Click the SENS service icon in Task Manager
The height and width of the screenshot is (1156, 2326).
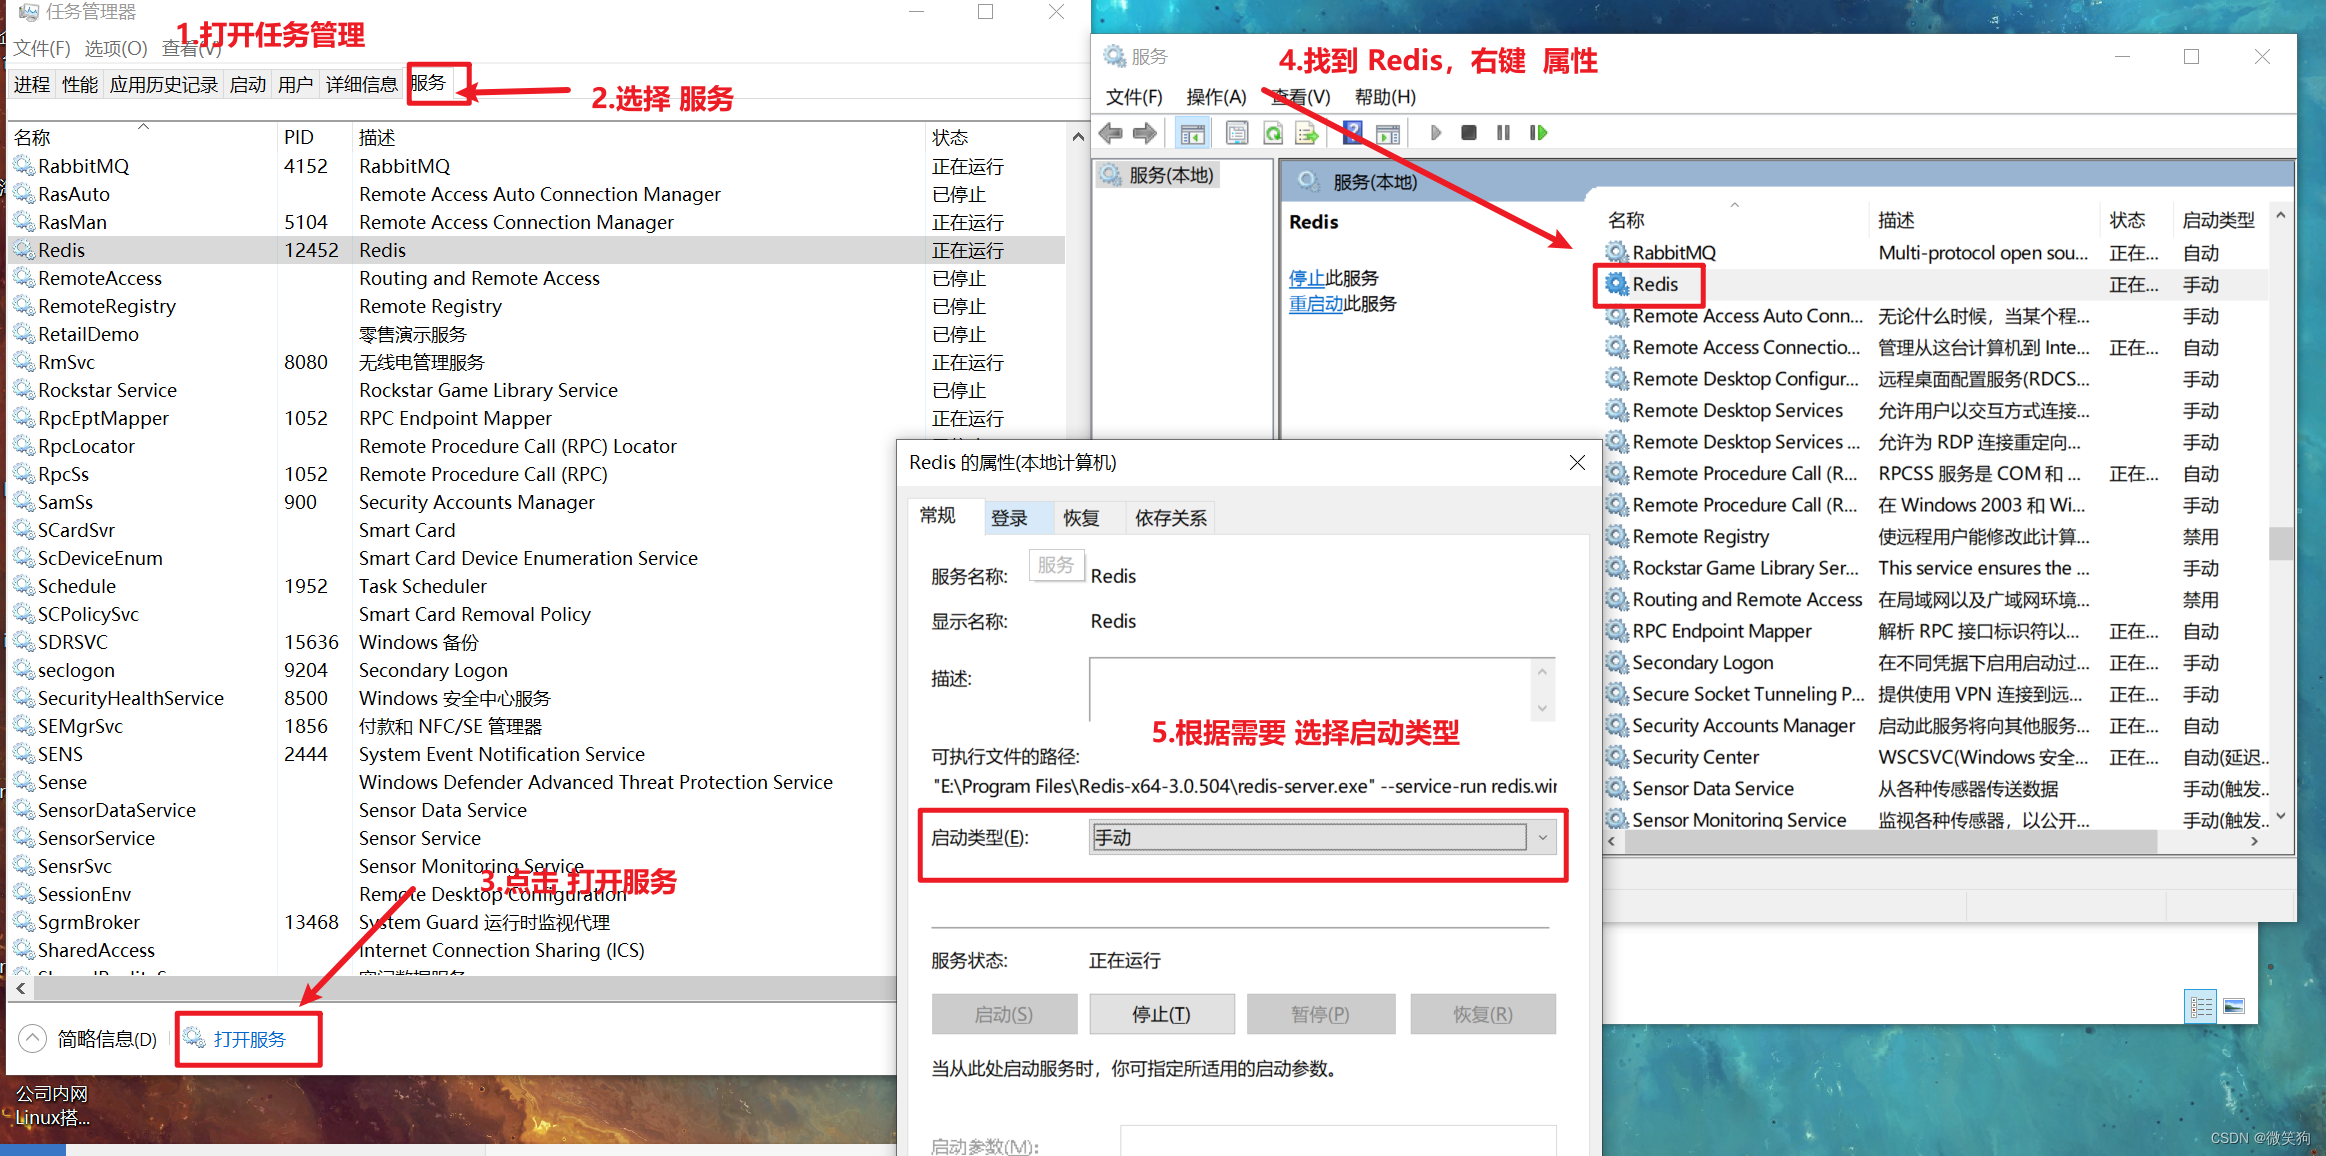[24, 754]
